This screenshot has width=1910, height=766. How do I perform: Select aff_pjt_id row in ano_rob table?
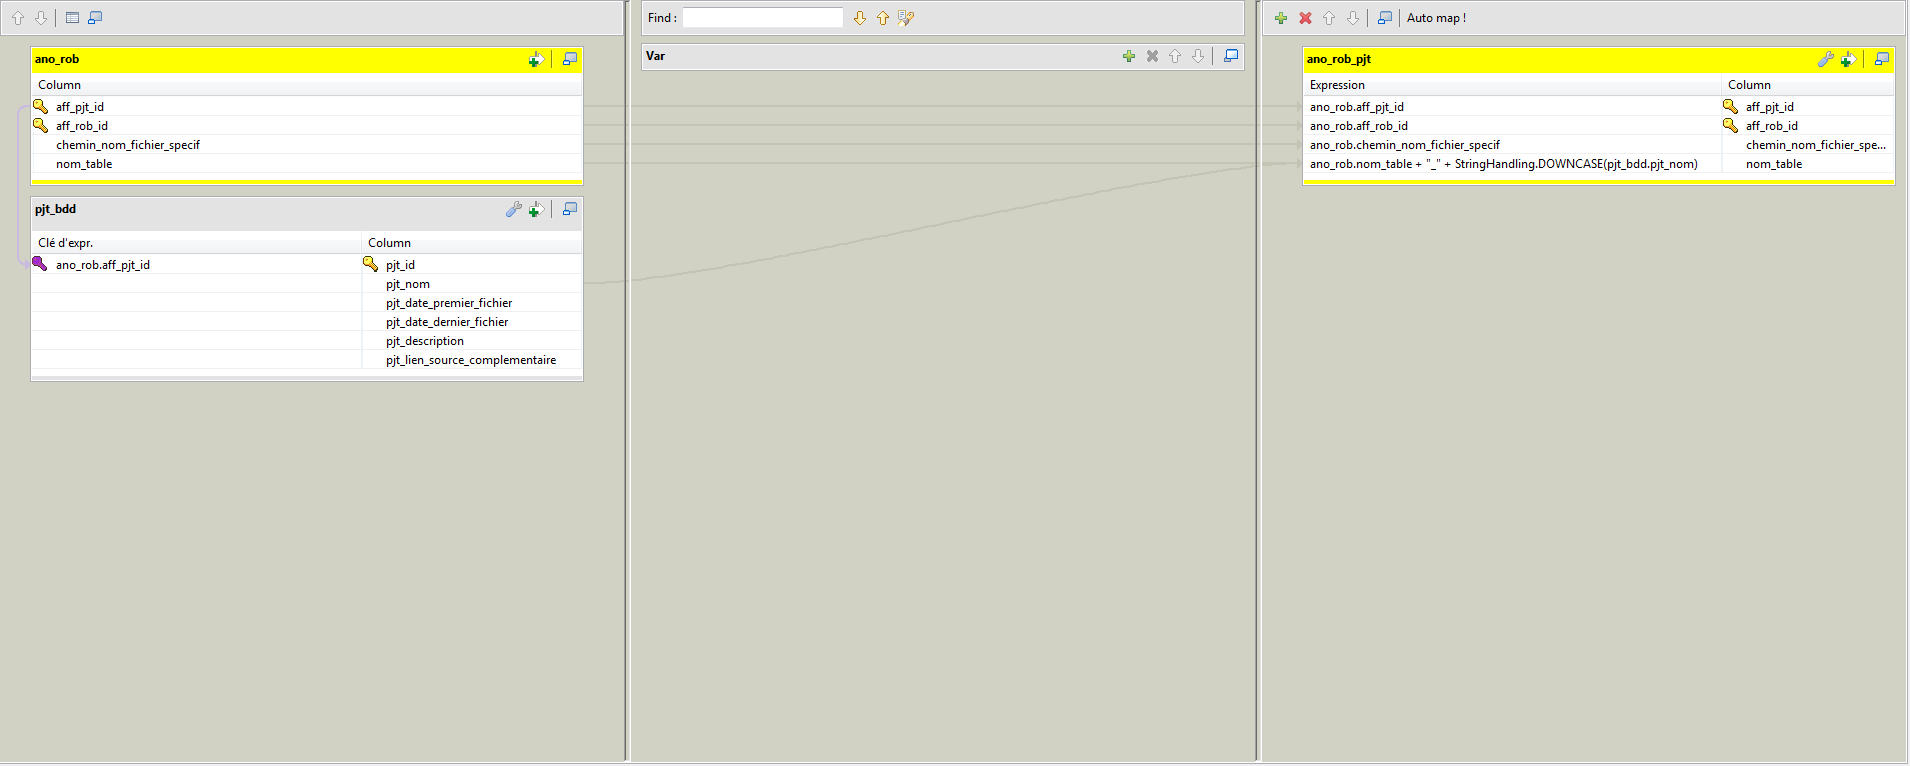tap(307, 107)
